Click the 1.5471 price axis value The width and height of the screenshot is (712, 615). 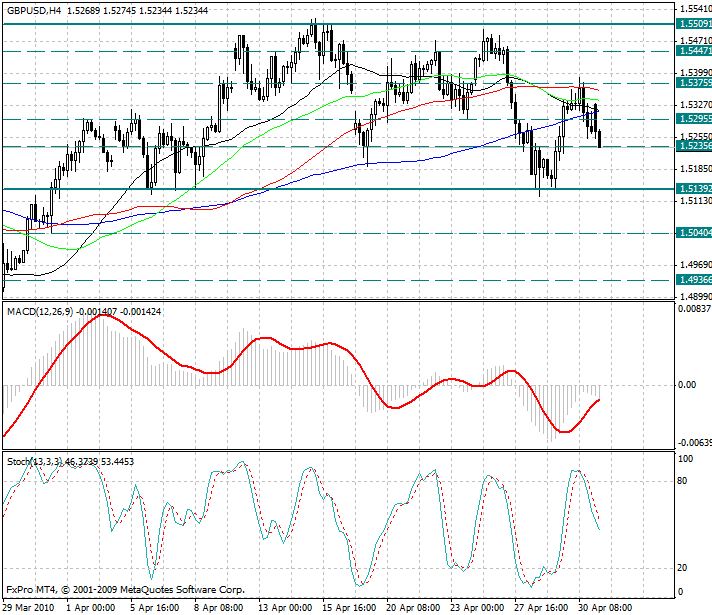point(696,41)
